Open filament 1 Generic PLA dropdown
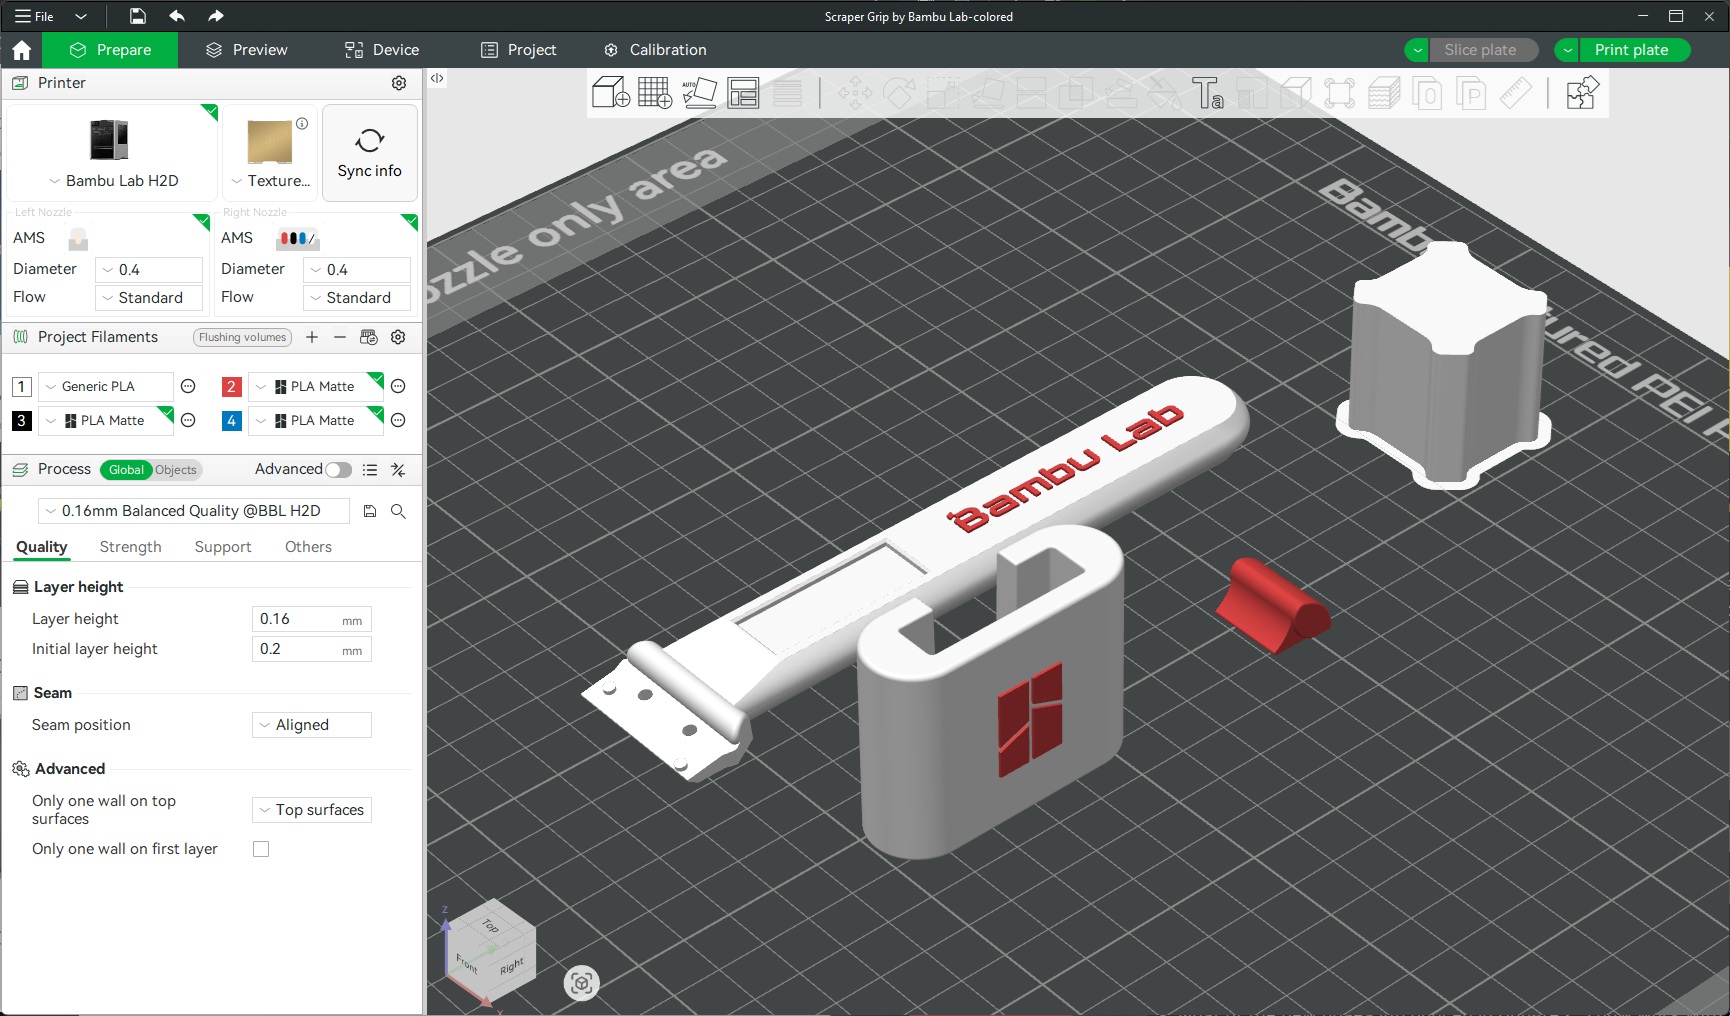 click(x=105, y=387)
